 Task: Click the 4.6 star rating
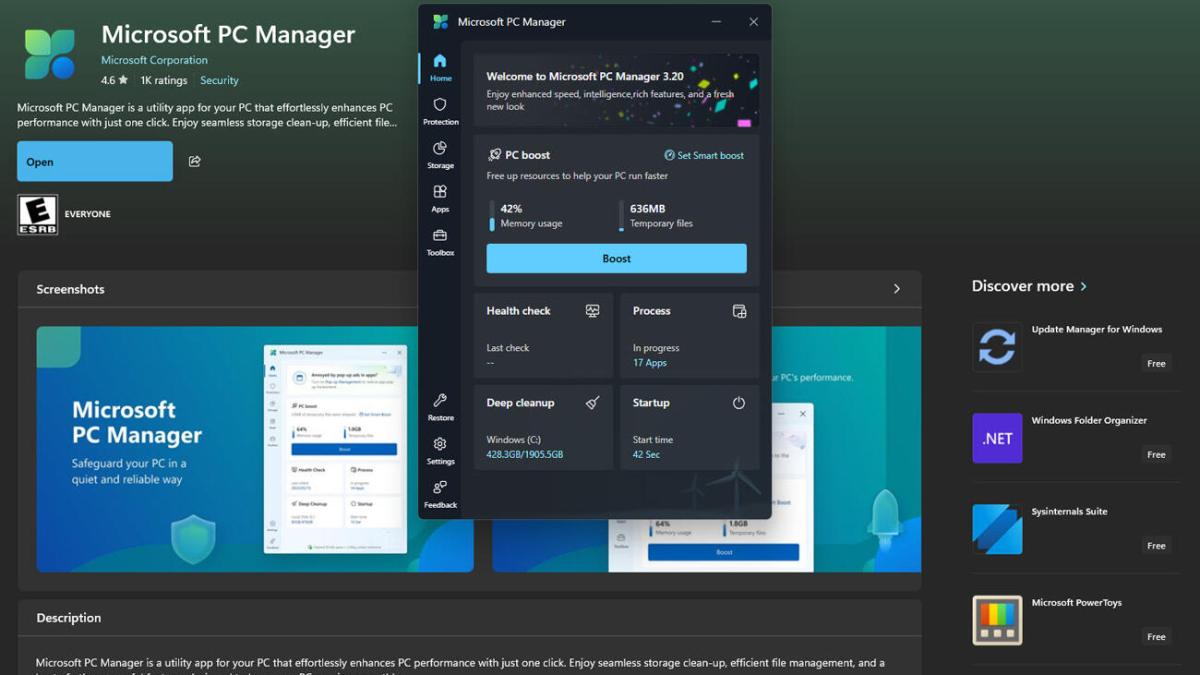[x=114, y=80]
